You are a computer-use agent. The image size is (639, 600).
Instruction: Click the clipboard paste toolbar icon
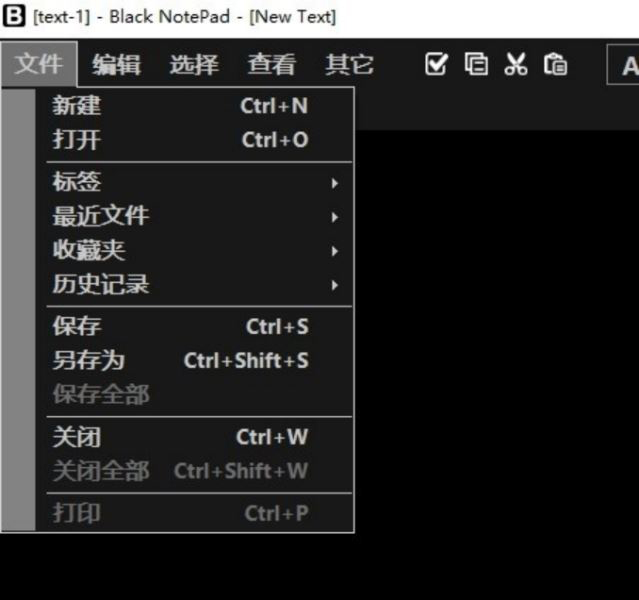click(x=555, y=64)
